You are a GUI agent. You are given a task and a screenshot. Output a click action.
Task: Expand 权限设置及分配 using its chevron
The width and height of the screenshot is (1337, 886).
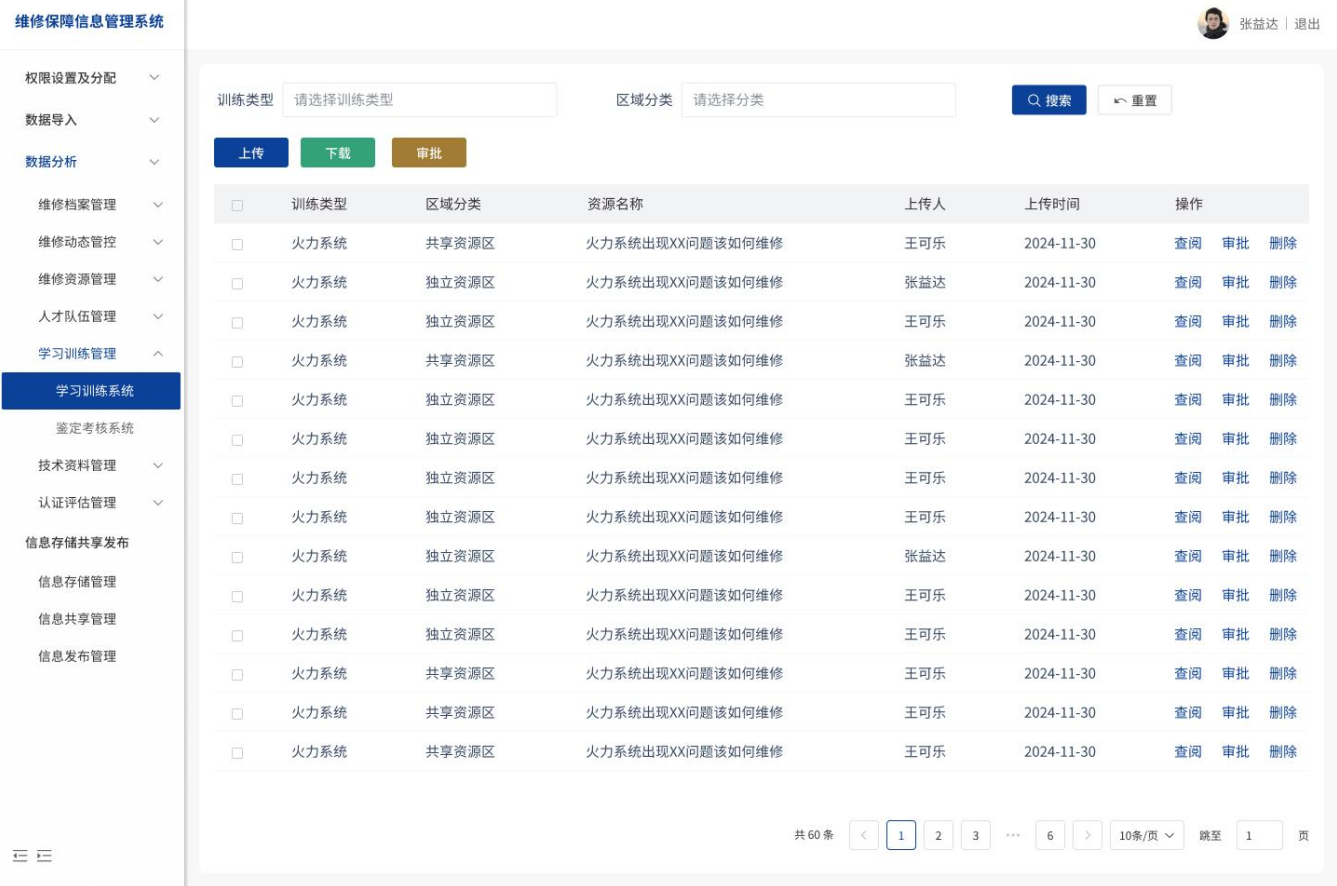(154, 77)
